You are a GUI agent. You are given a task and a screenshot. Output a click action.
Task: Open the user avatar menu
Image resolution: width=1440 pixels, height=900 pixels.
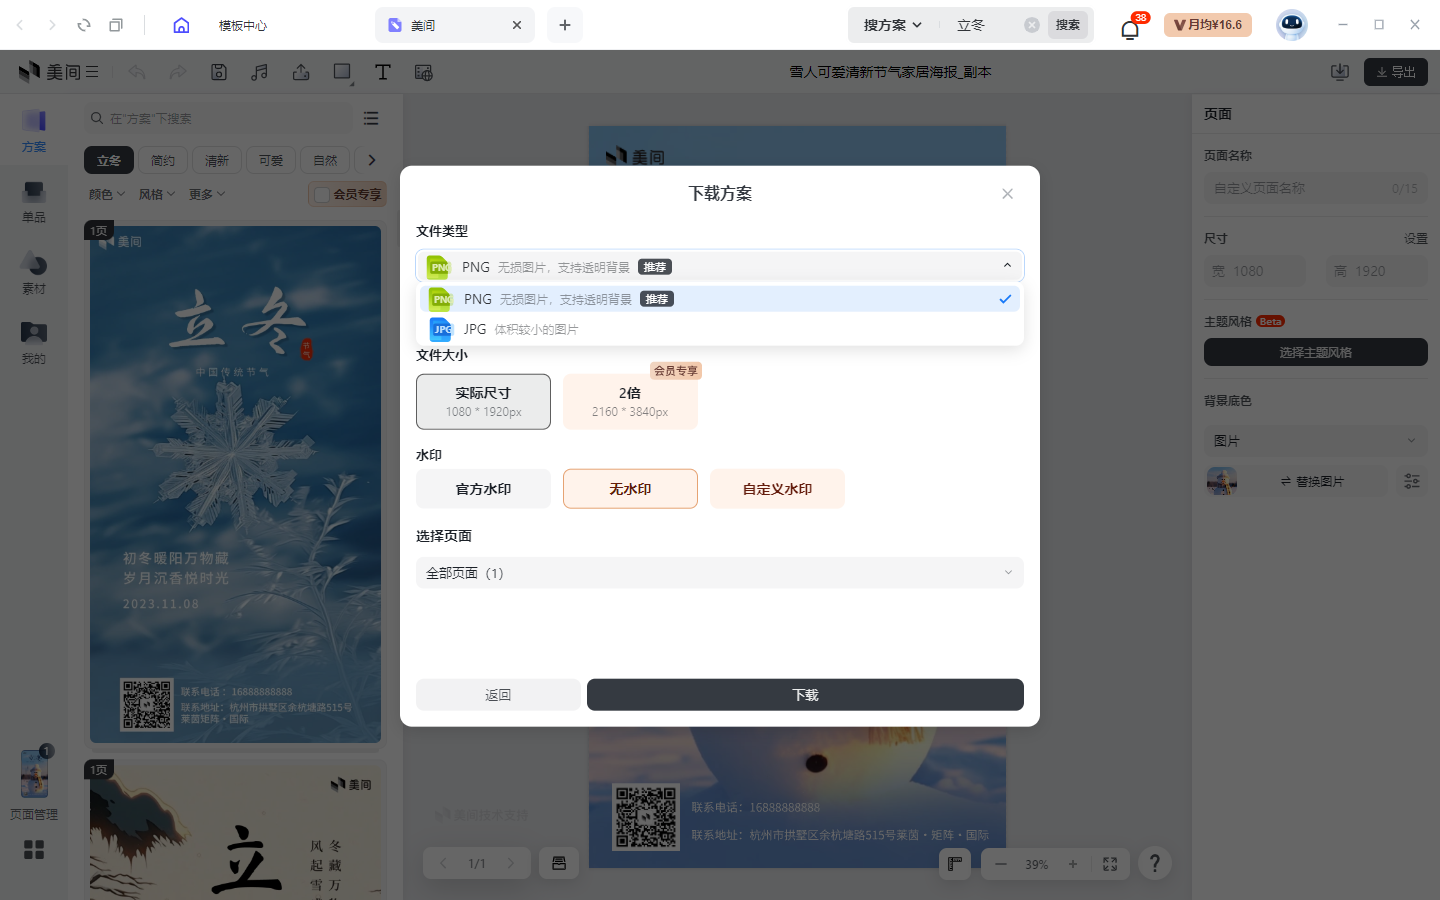pos(1292,25)
